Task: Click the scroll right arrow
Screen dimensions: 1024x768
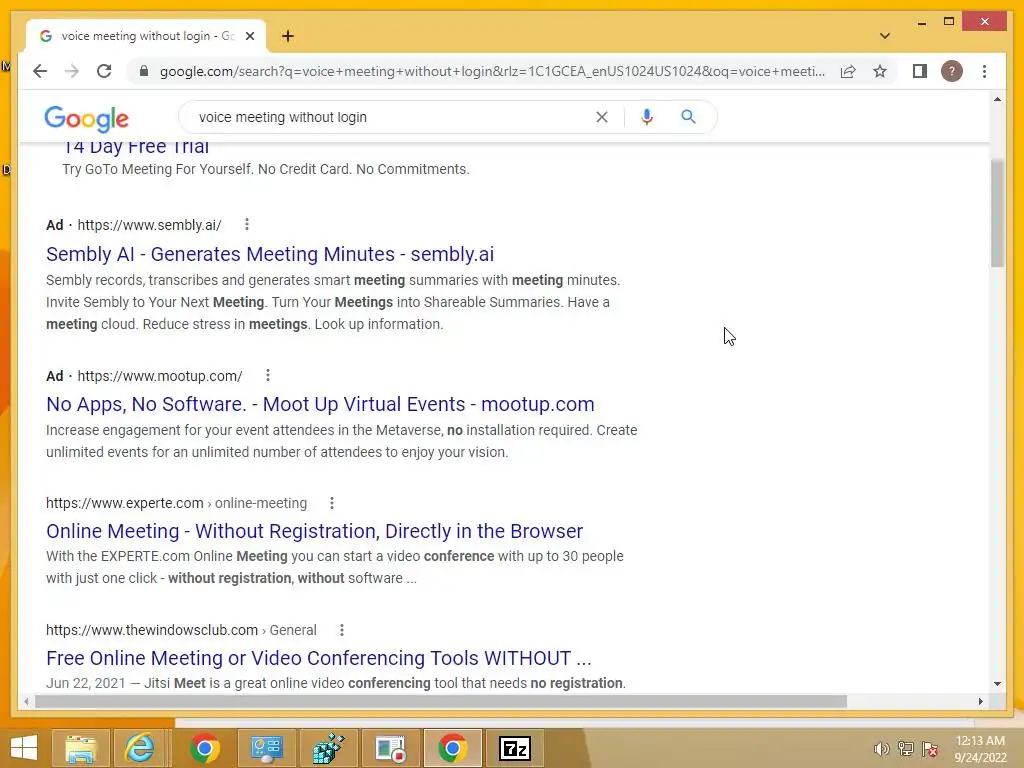Action: click(980, 701)
